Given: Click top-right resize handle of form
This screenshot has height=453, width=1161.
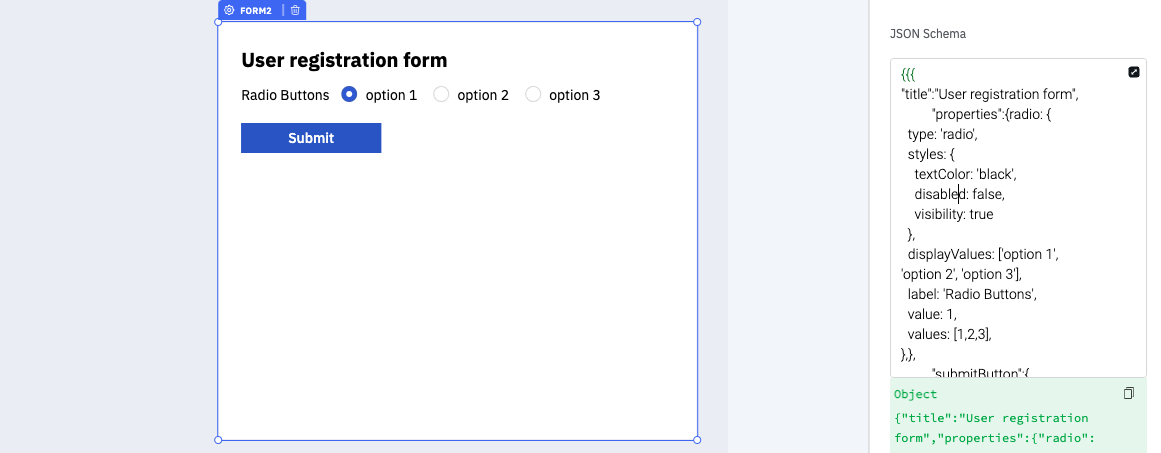Looking at the screenshot, I should (x=697, y=22).
